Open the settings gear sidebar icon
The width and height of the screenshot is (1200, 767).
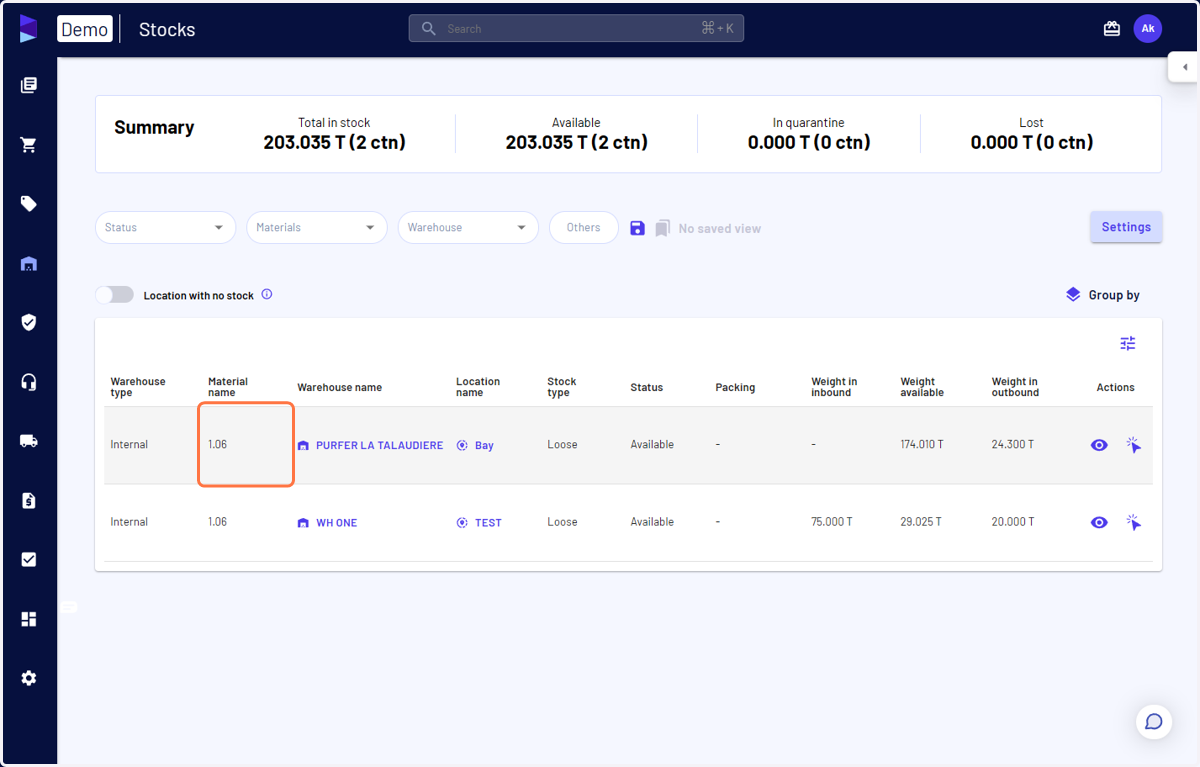tap(29, 678)
